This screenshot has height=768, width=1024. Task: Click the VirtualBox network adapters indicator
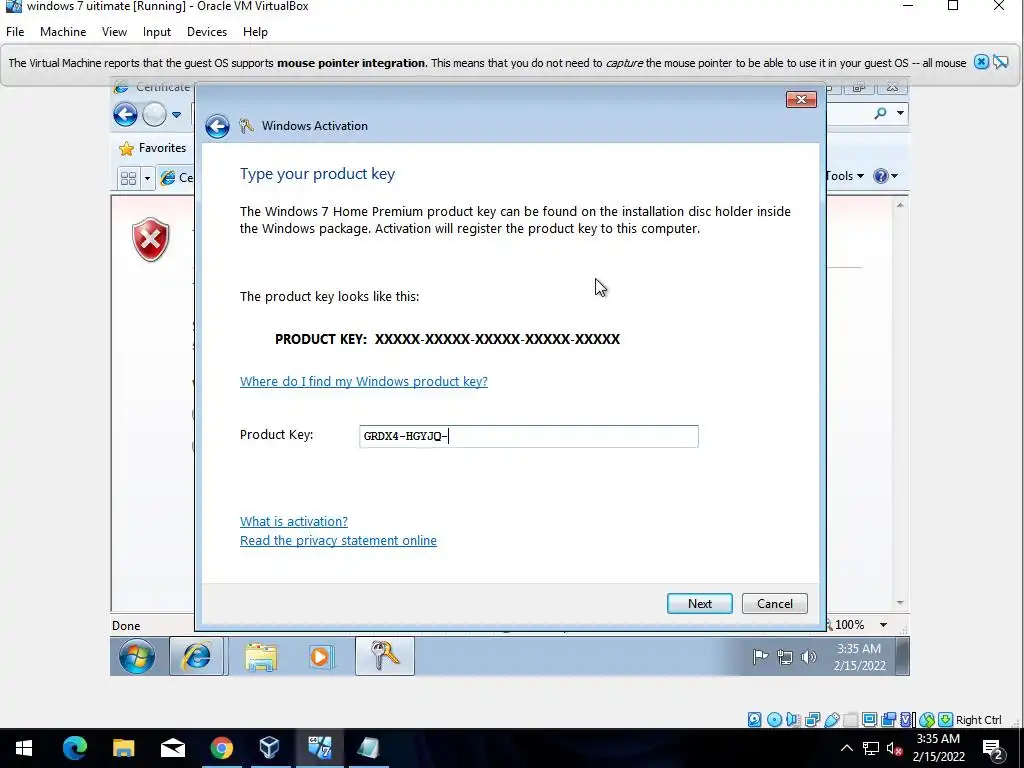pyautogui.click(x=812, y=720)
